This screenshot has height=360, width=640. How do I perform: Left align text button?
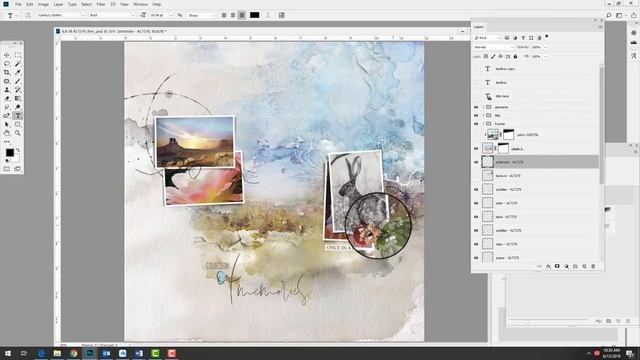[x=224, y=15]
